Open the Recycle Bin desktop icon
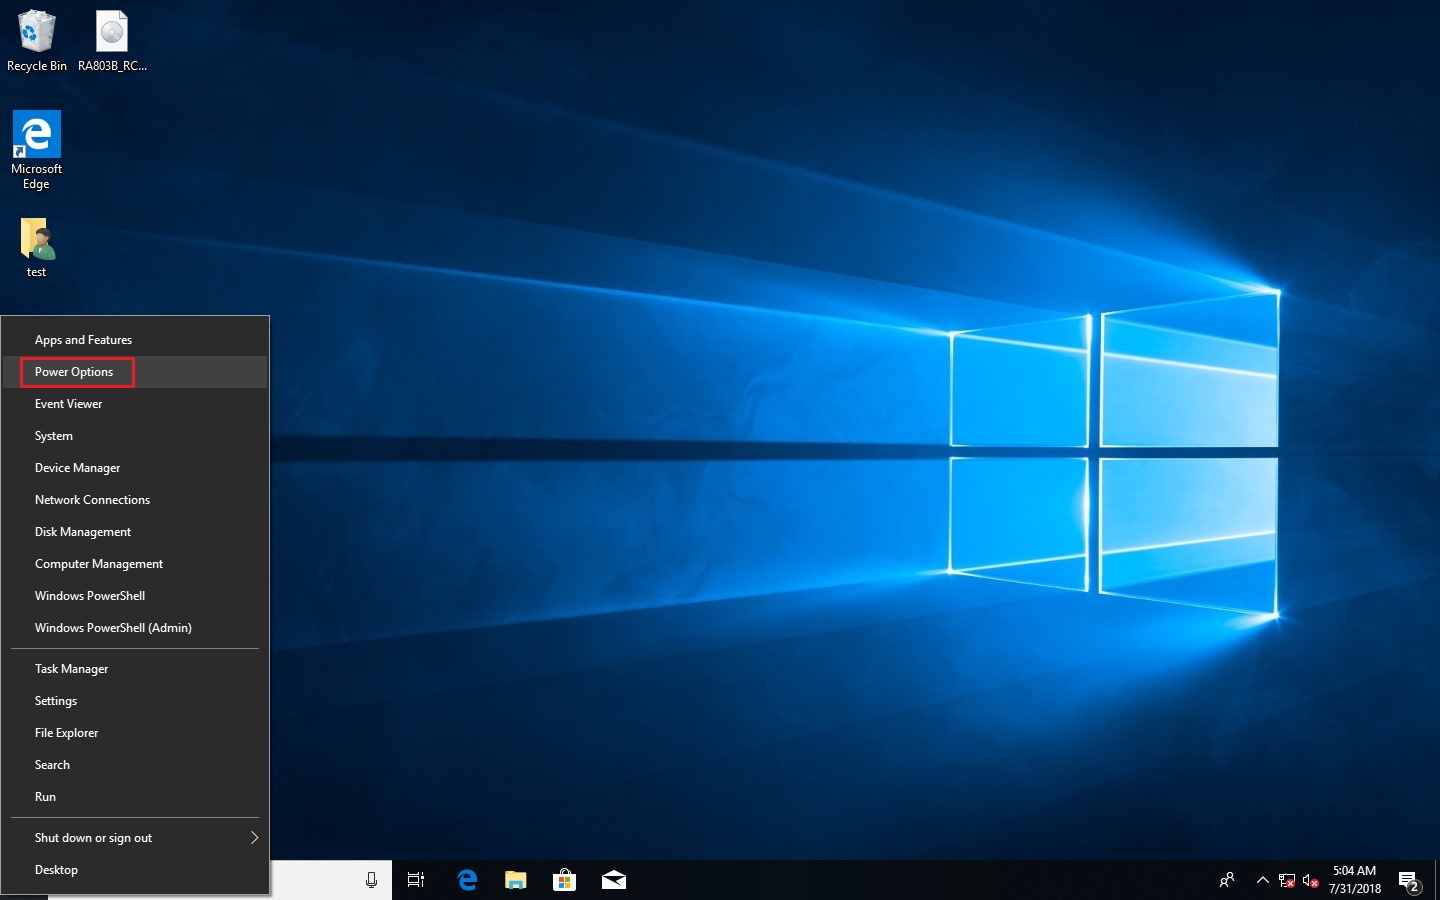Image resolution: width=1440 pixels, height=900 pixels. 36,41
